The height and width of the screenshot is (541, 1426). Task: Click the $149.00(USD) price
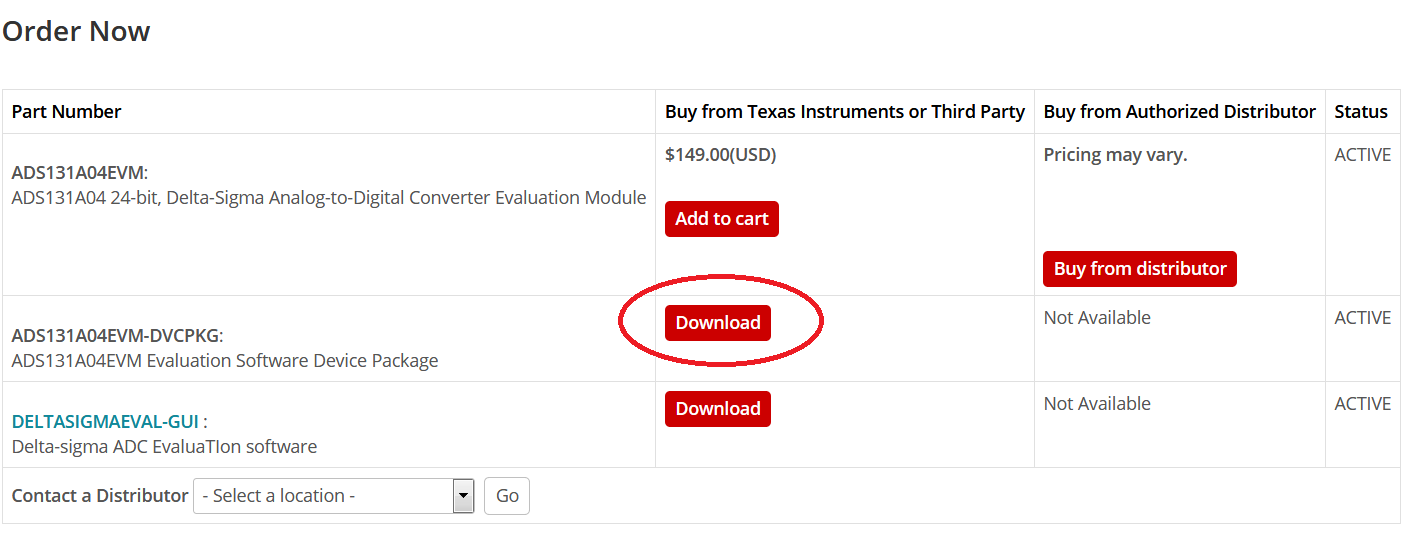720,155
